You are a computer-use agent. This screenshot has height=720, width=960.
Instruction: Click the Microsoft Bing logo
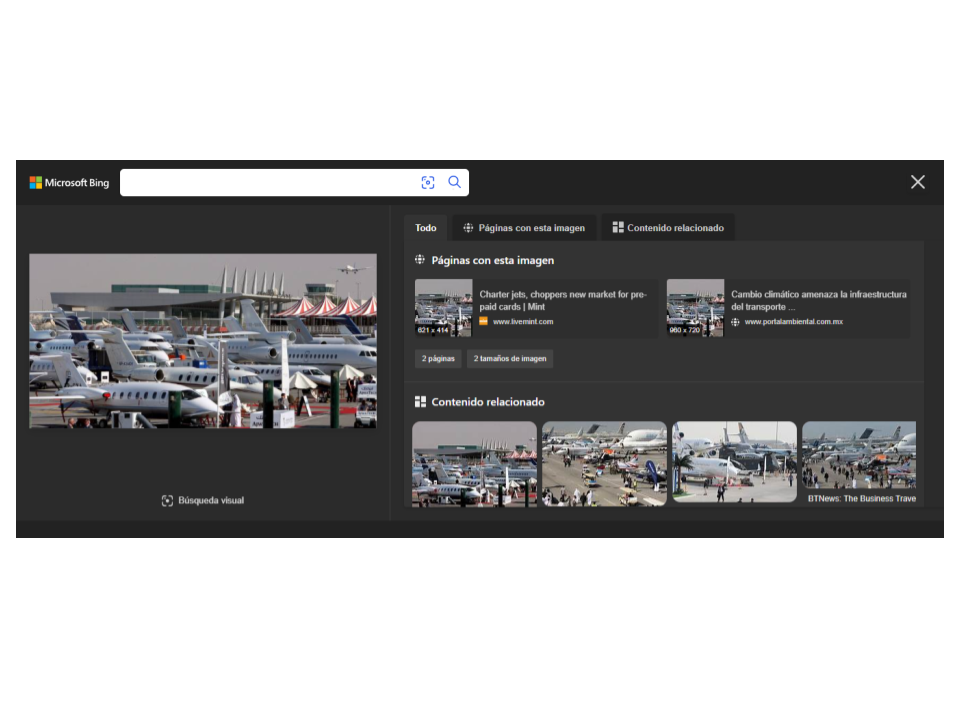click(69, 183)
